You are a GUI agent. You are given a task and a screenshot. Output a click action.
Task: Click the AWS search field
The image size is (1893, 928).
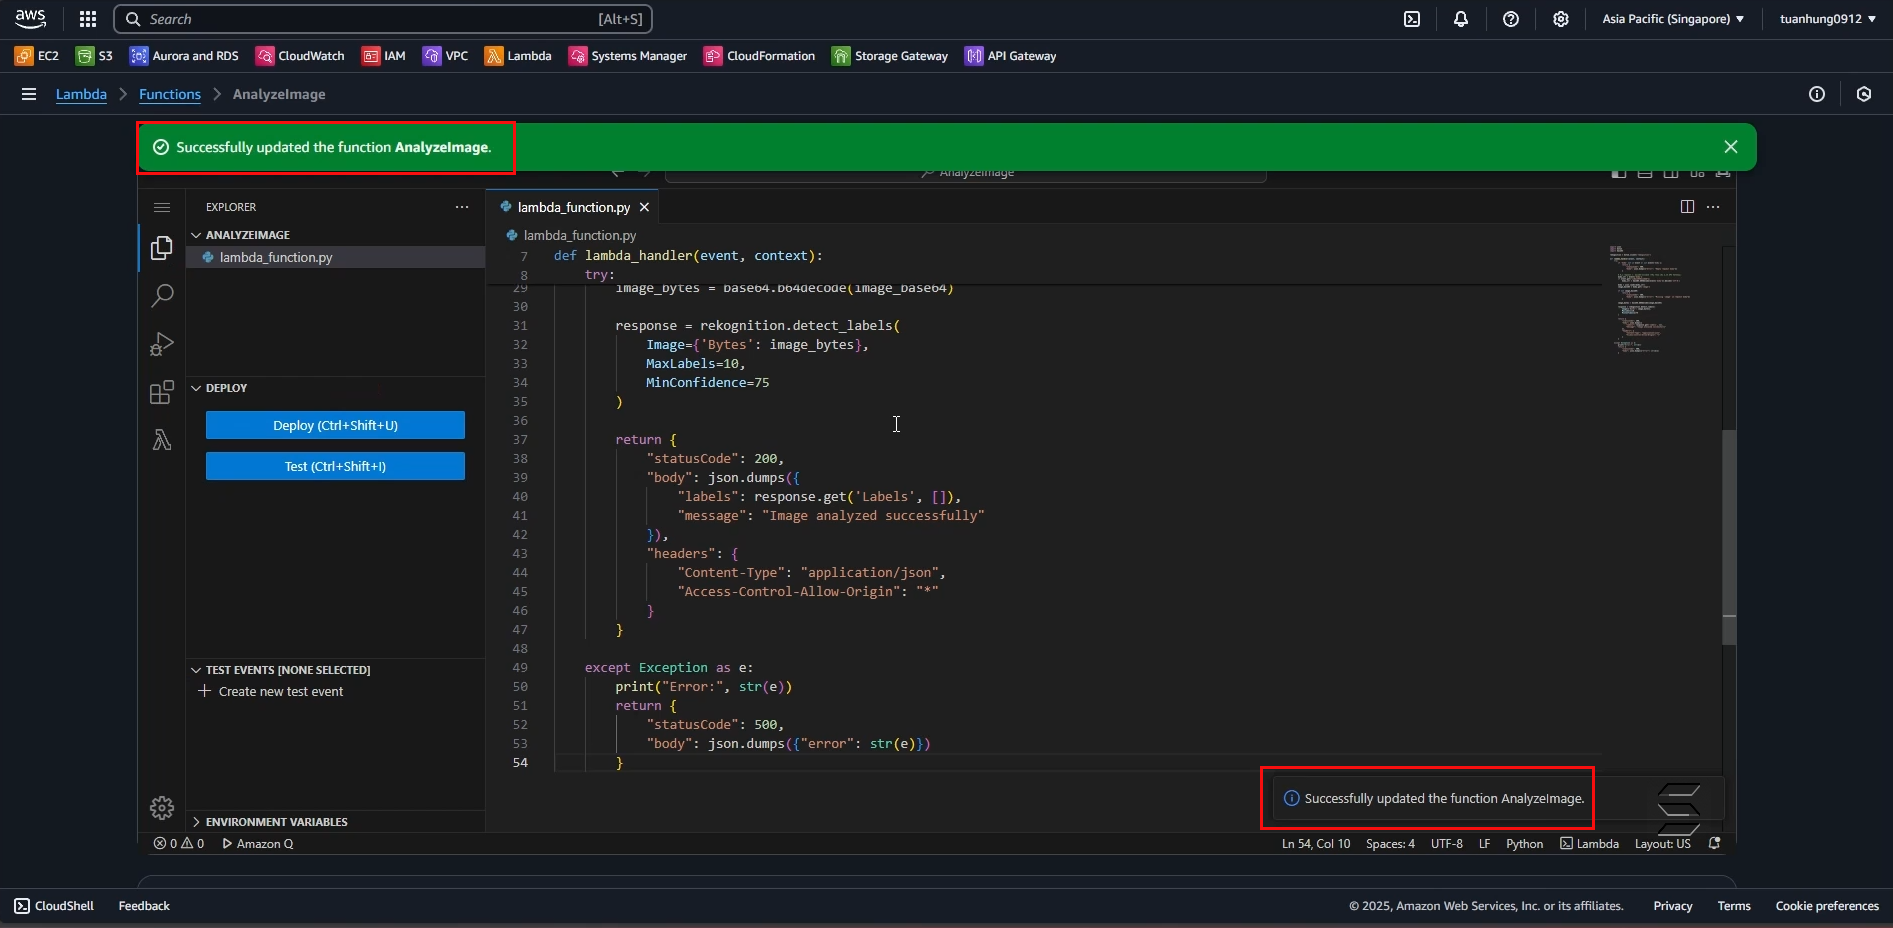(383, 19)
